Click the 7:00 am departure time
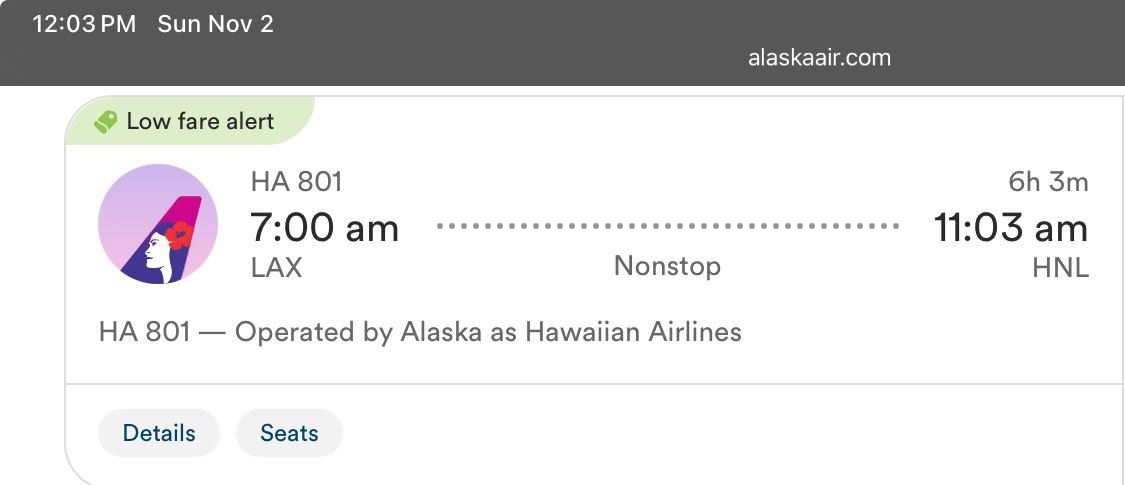Image resolution: width=1125 pixels, height=485 pixels. click(x=324, y=228)
